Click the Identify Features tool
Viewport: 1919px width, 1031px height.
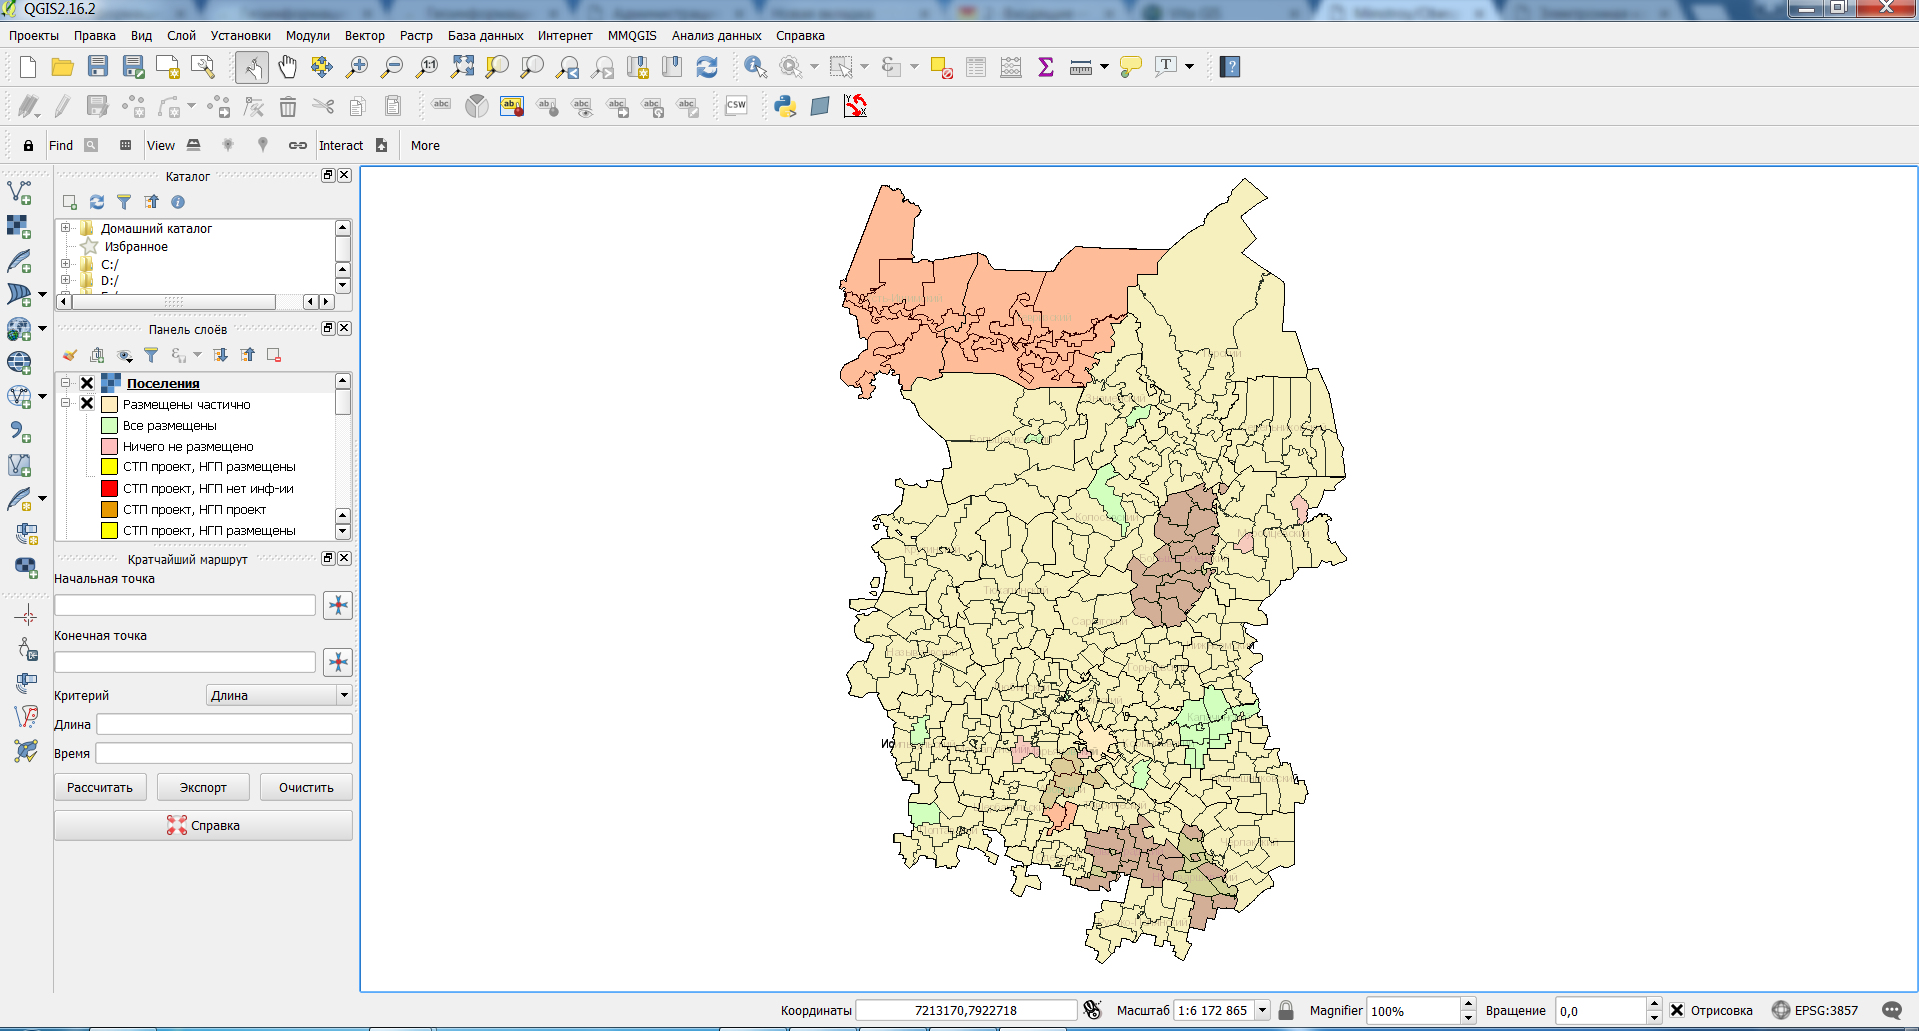[755, 67]
